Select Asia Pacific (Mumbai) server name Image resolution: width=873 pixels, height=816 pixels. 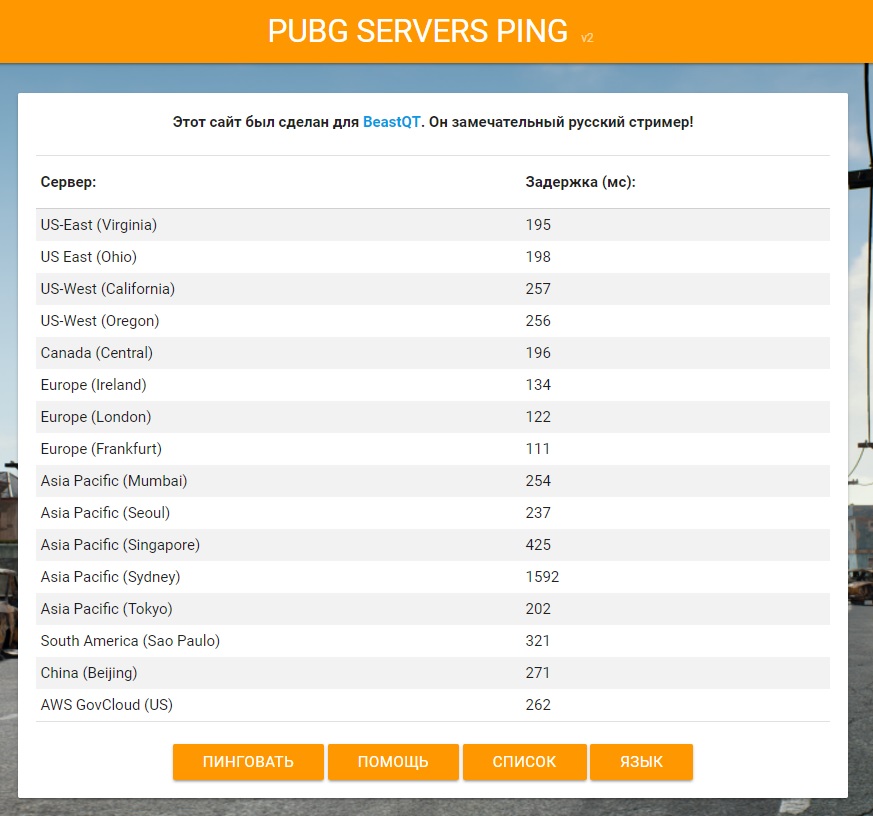point(114,481)
